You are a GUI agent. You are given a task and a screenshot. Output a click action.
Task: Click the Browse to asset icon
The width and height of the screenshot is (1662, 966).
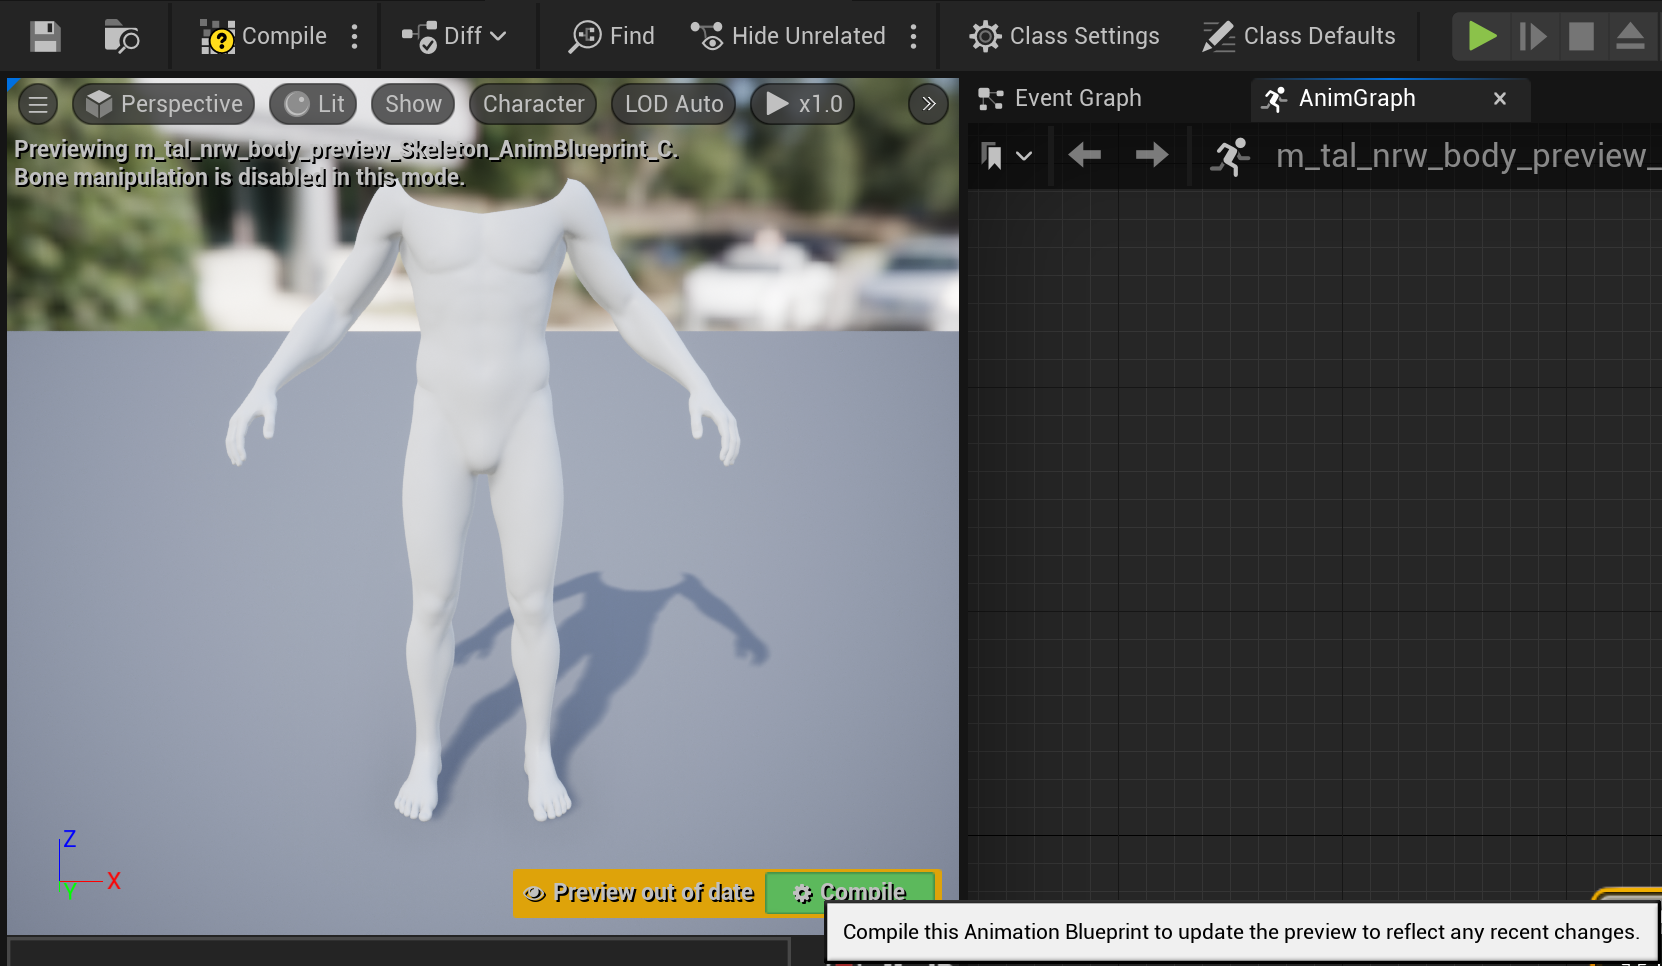click(x=121, y=37)
